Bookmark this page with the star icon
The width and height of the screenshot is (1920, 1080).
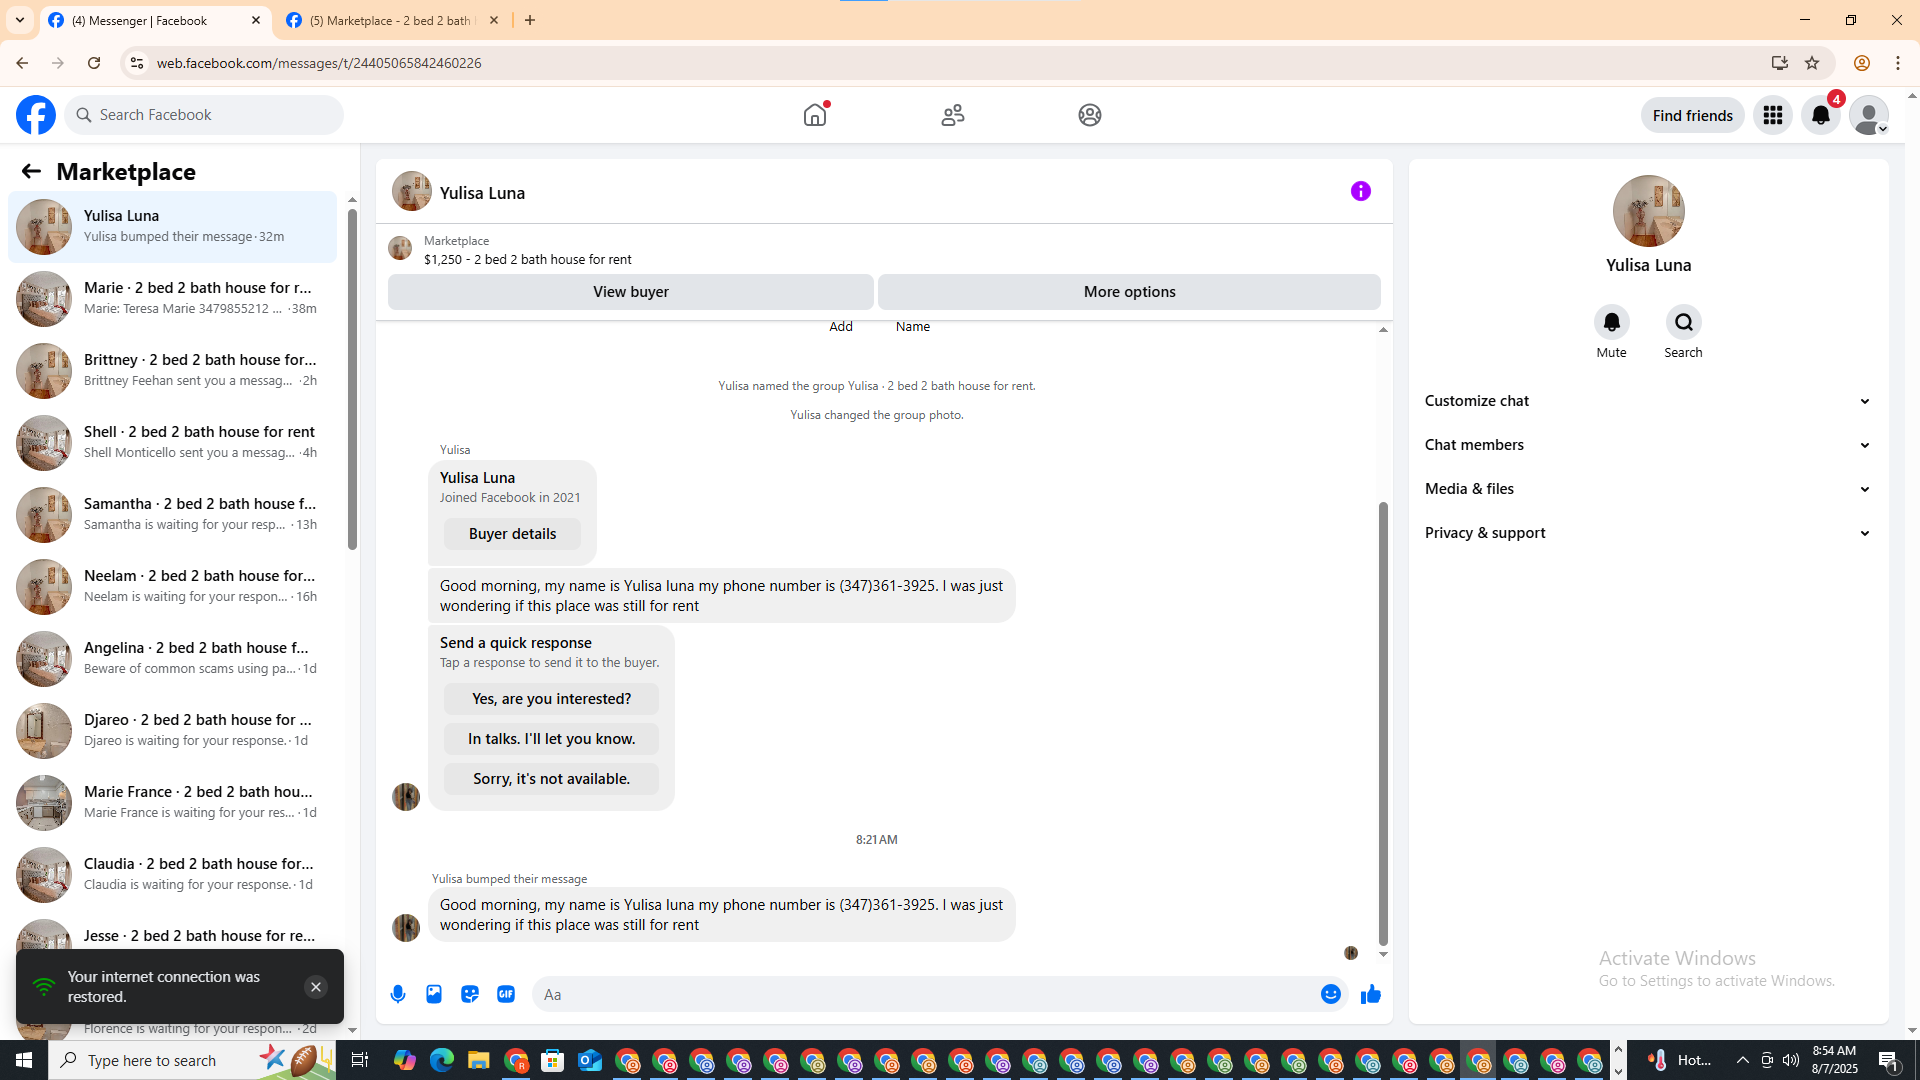coord(1812,63)
